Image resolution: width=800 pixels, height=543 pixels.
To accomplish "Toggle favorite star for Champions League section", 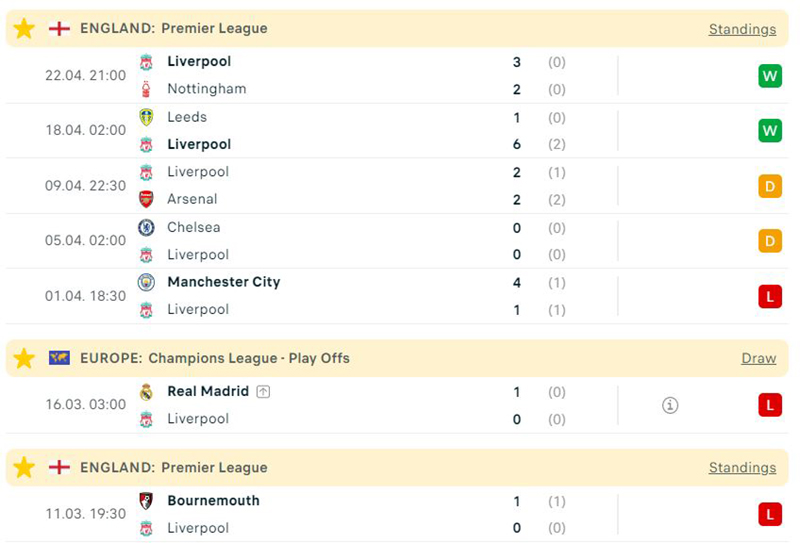I will [x=24, y=358].
